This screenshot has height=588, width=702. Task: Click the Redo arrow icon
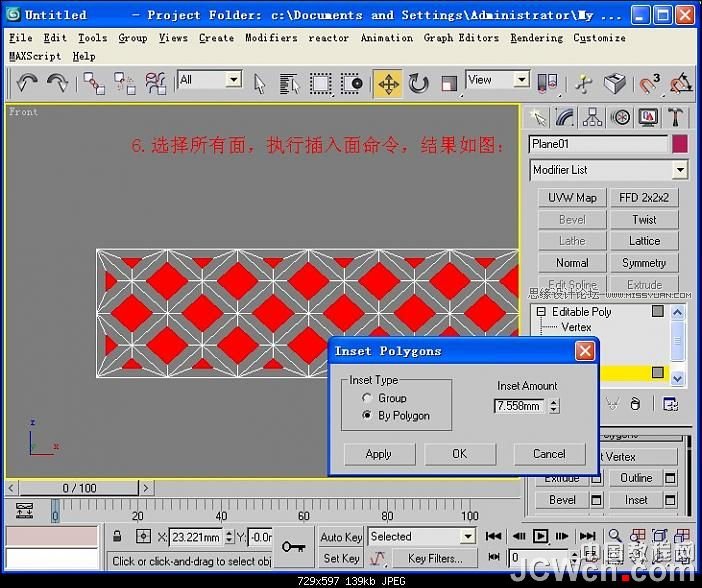tap(57, 83)
